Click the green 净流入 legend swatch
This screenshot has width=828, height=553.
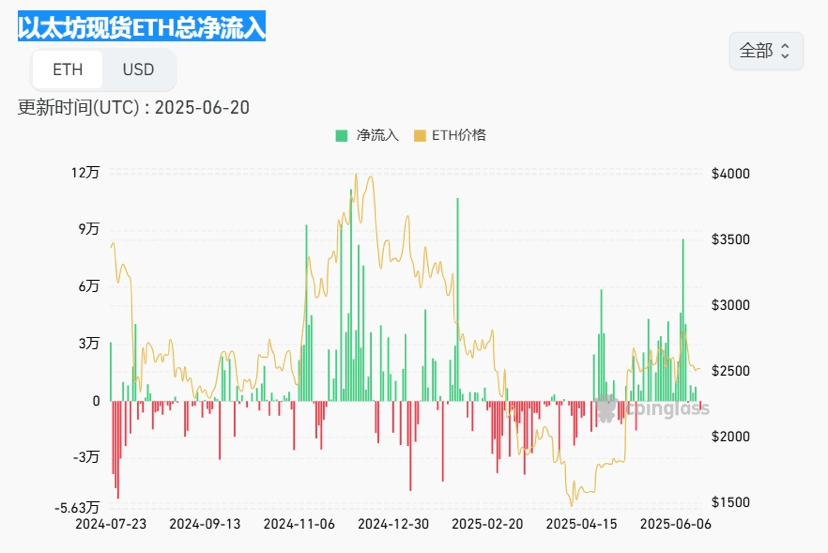click(342, 136)
